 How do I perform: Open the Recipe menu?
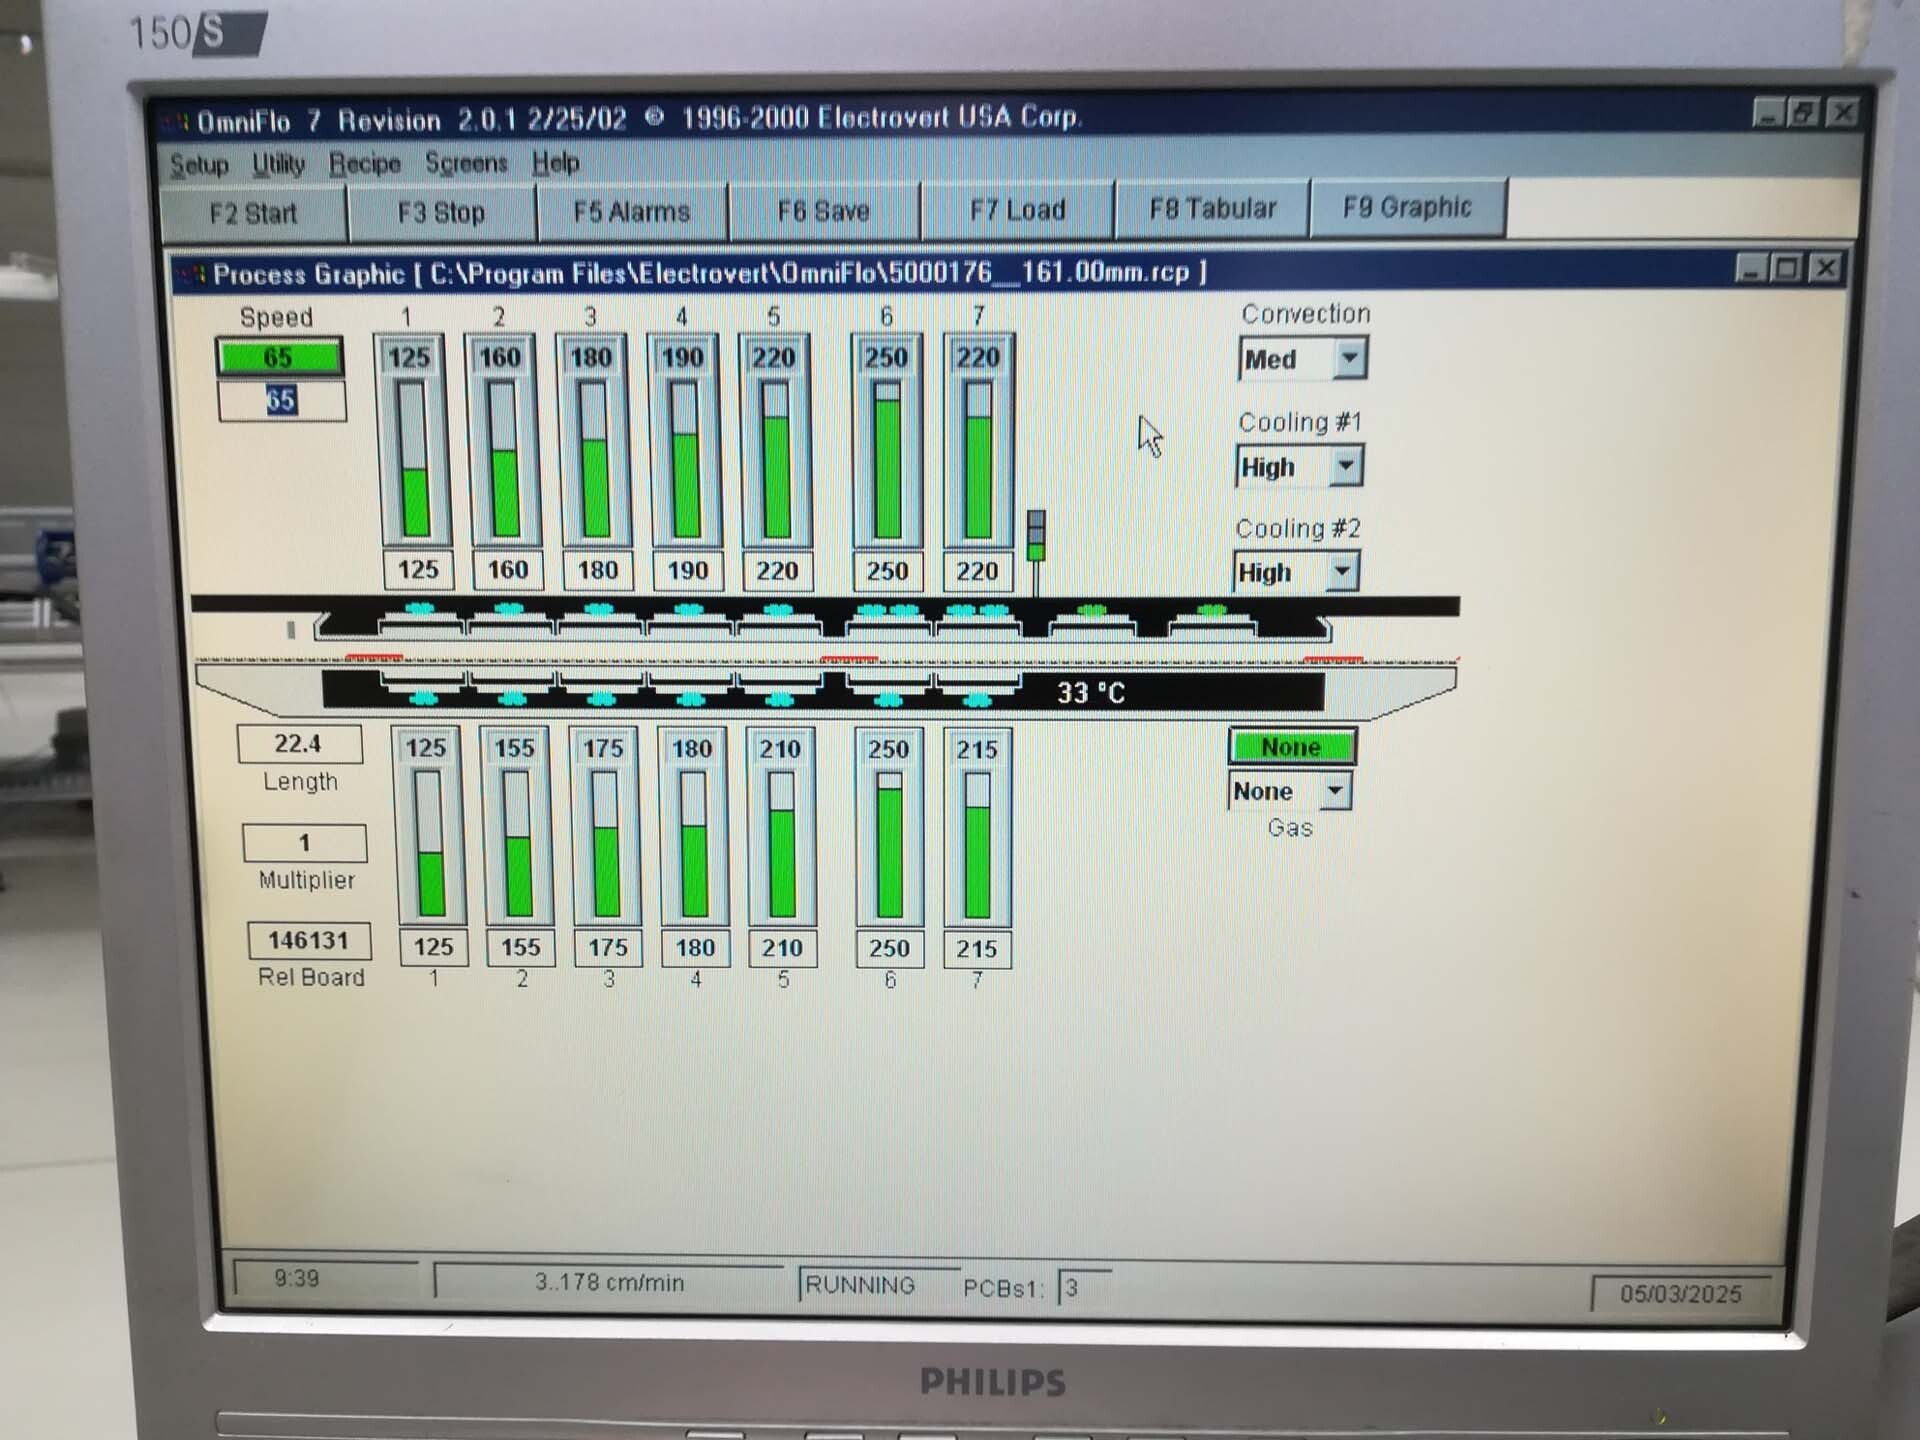coord(364,163)
